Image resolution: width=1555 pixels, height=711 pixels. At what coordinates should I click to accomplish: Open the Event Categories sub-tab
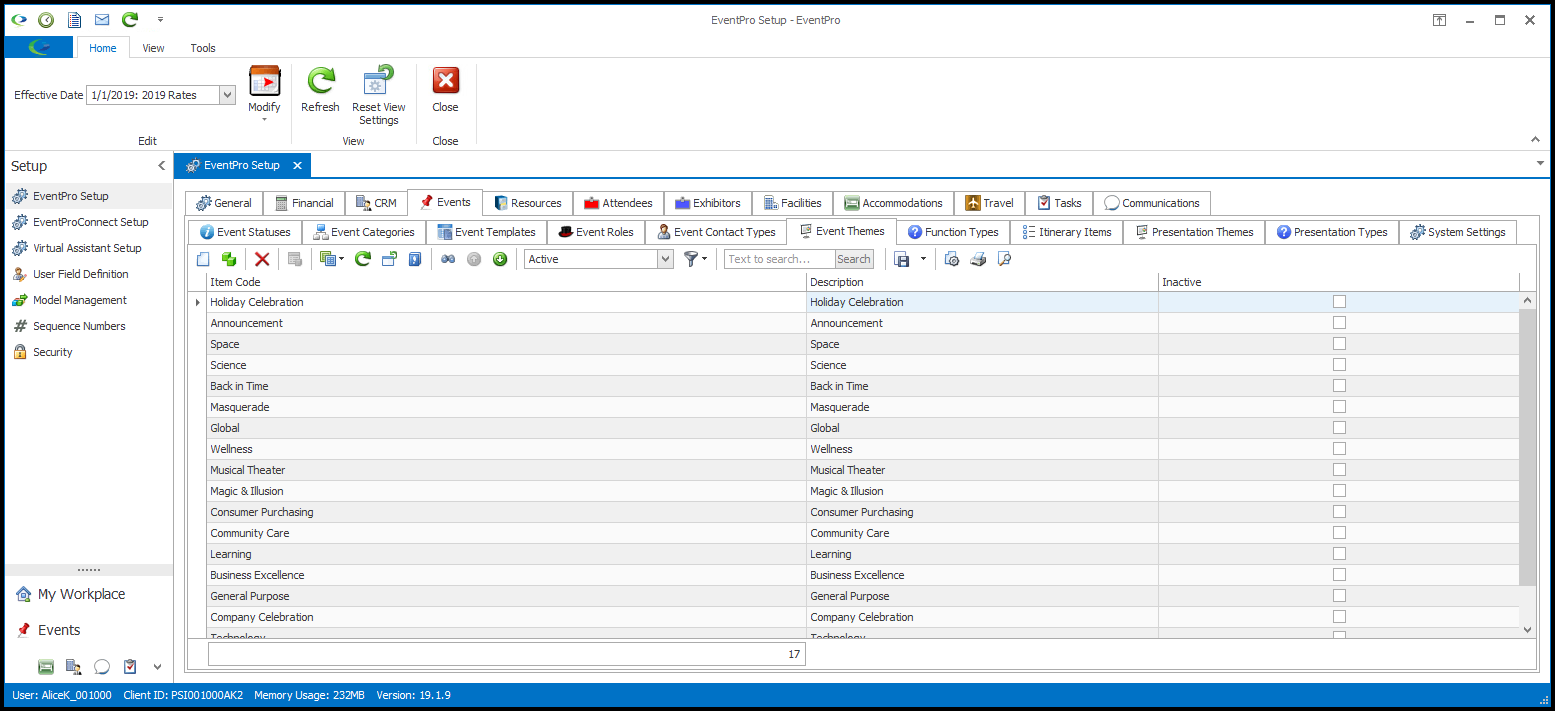(363, 232)
